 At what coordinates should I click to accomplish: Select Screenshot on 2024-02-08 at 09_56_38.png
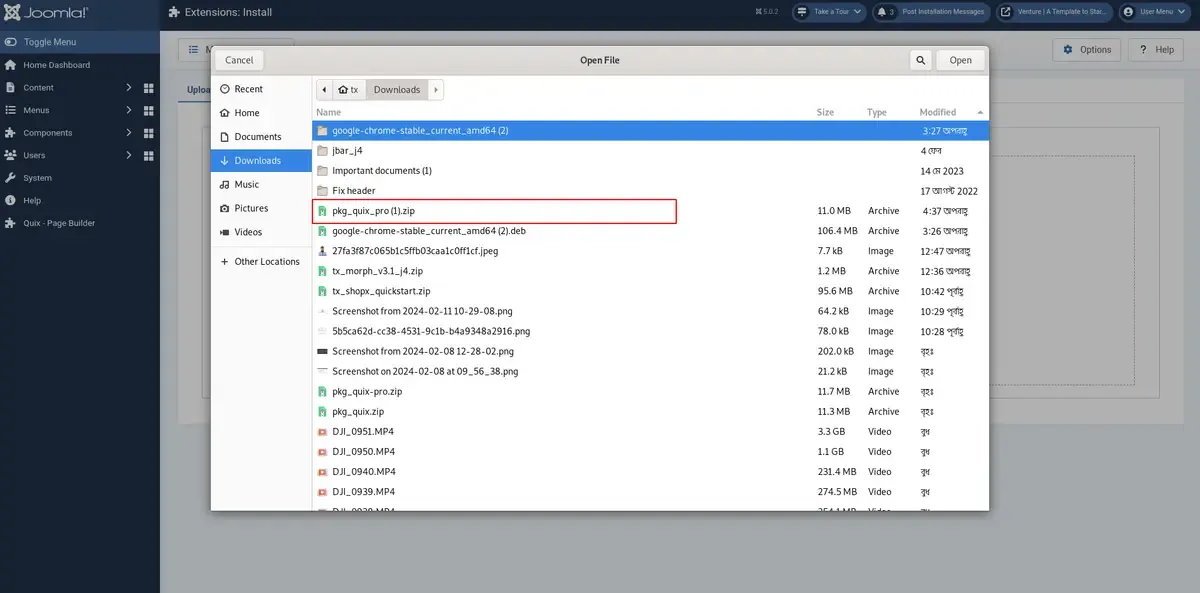tap(650, 371)
